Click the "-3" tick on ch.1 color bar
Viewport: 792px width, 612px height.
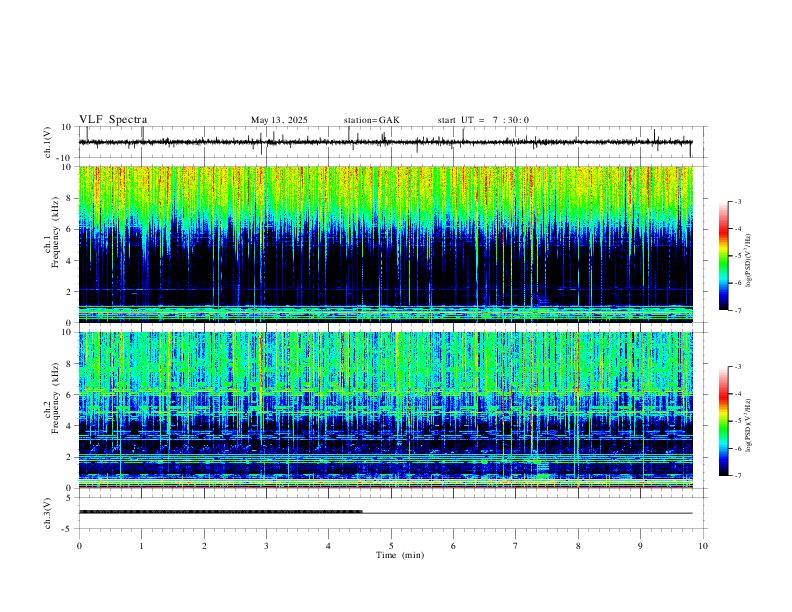(737, 201)
